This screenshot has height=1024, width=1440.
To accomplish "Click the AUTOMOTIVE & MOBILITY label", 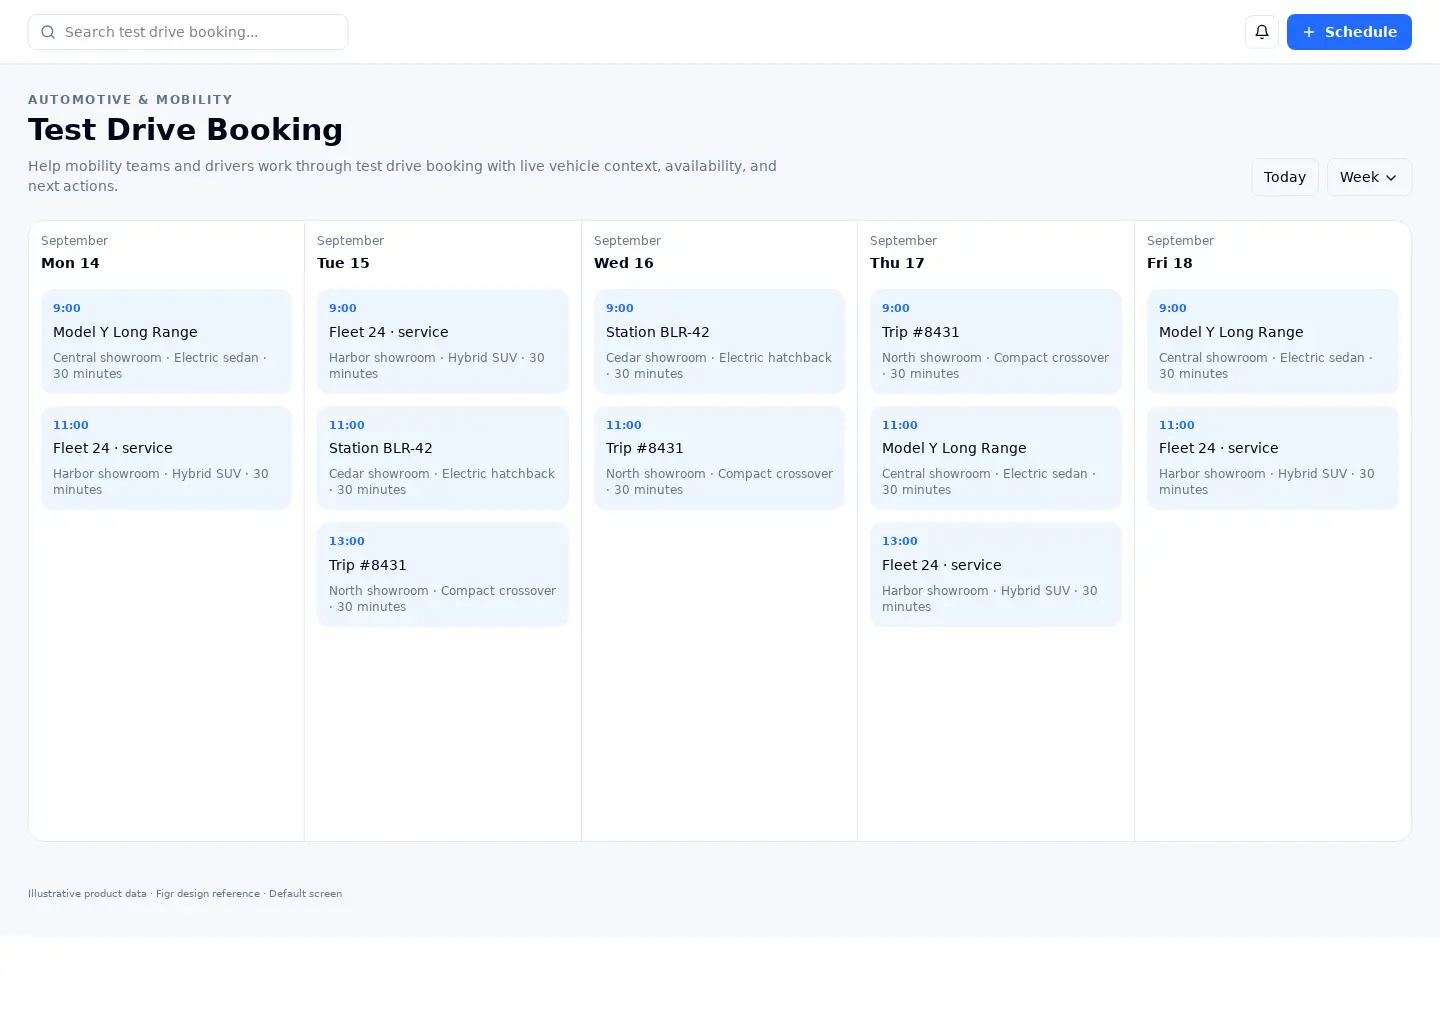I will 130,100.
